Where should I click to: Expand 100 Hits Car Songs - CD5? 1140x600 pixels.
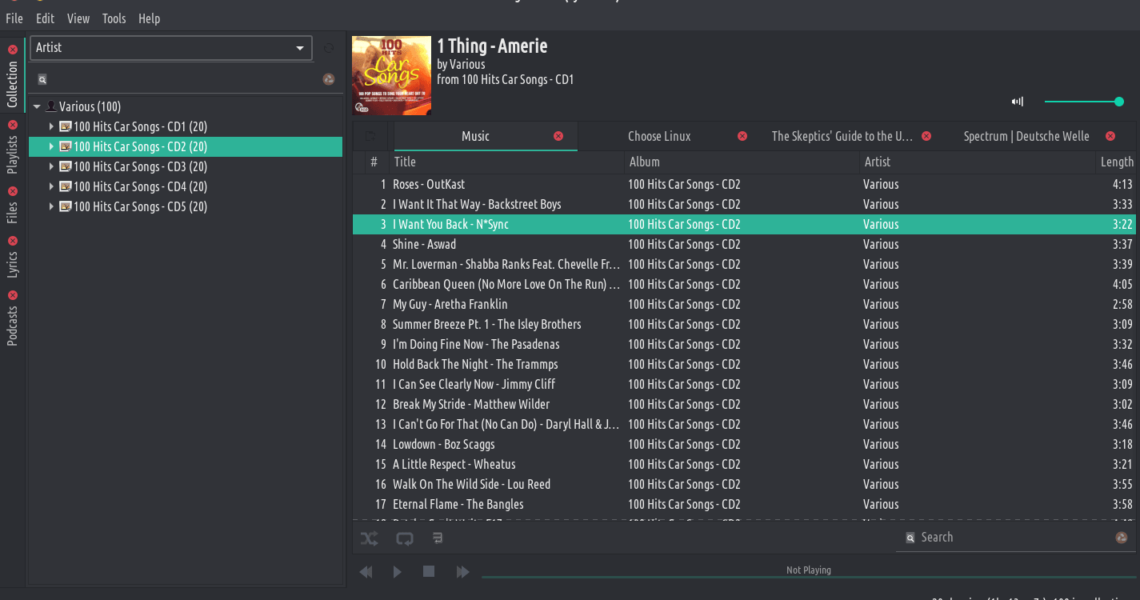click(52, 207)
